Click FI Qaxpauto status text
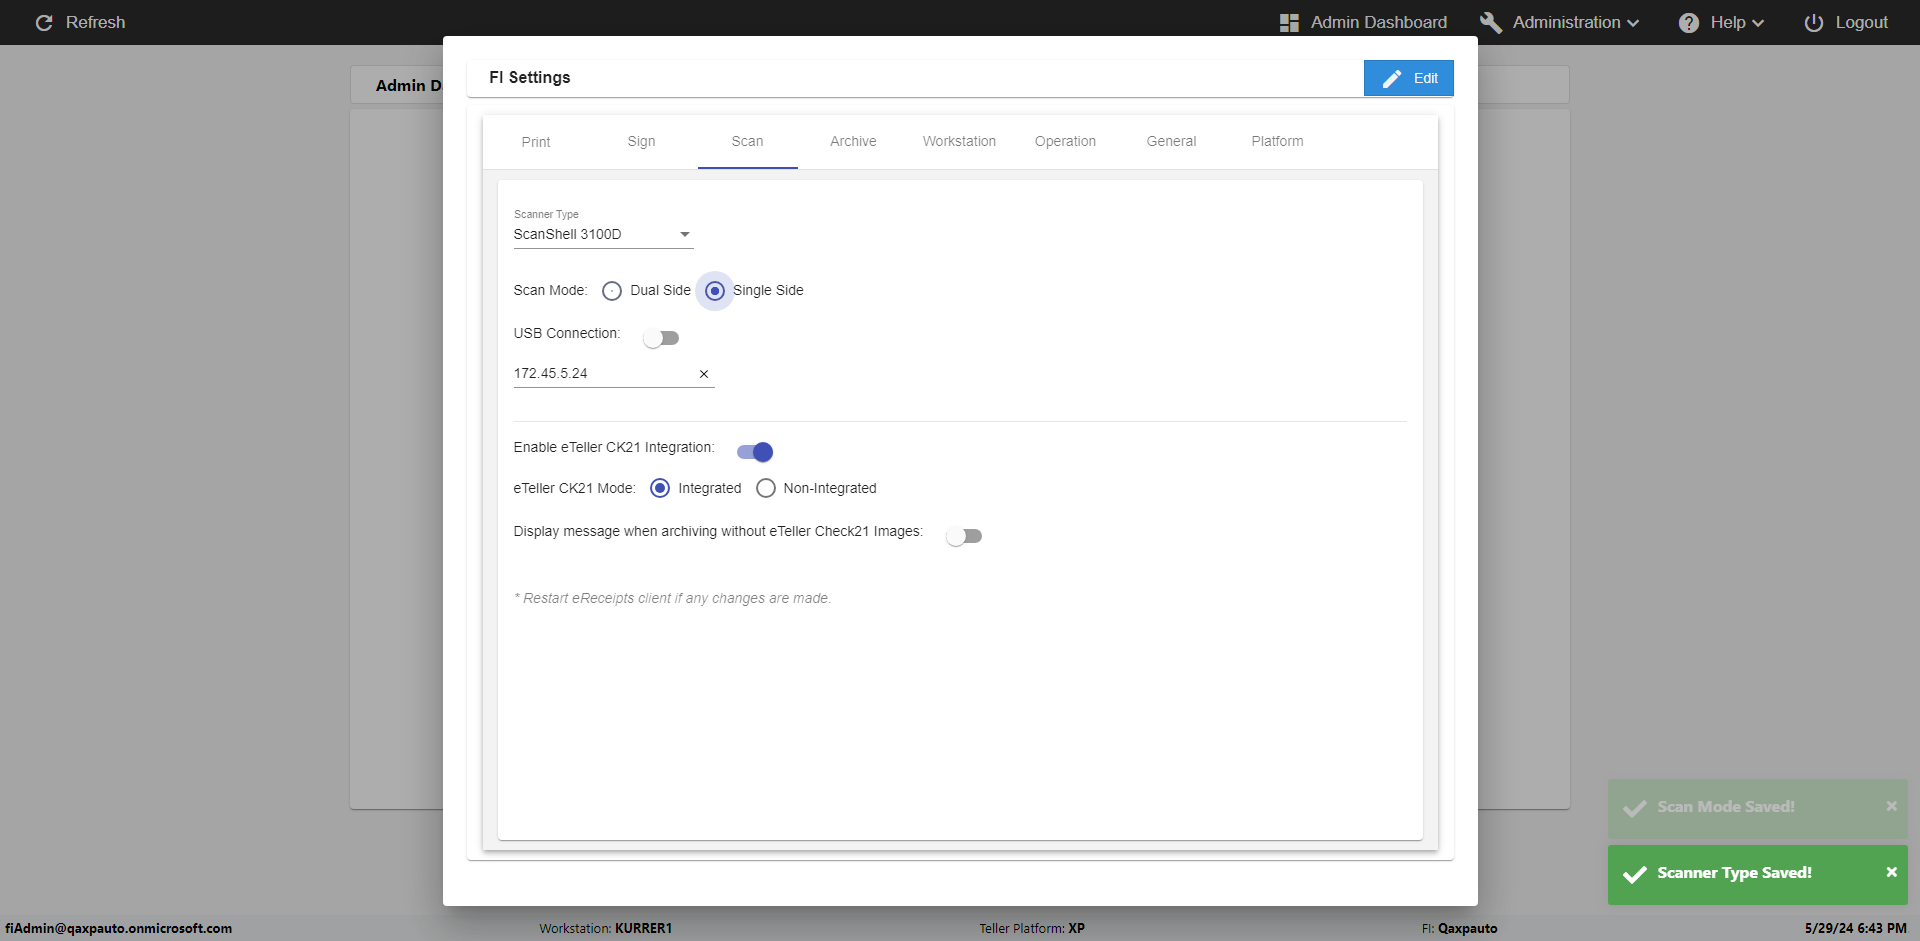Viewport: 1920px width, 941px height. [x=1460, y=928]
